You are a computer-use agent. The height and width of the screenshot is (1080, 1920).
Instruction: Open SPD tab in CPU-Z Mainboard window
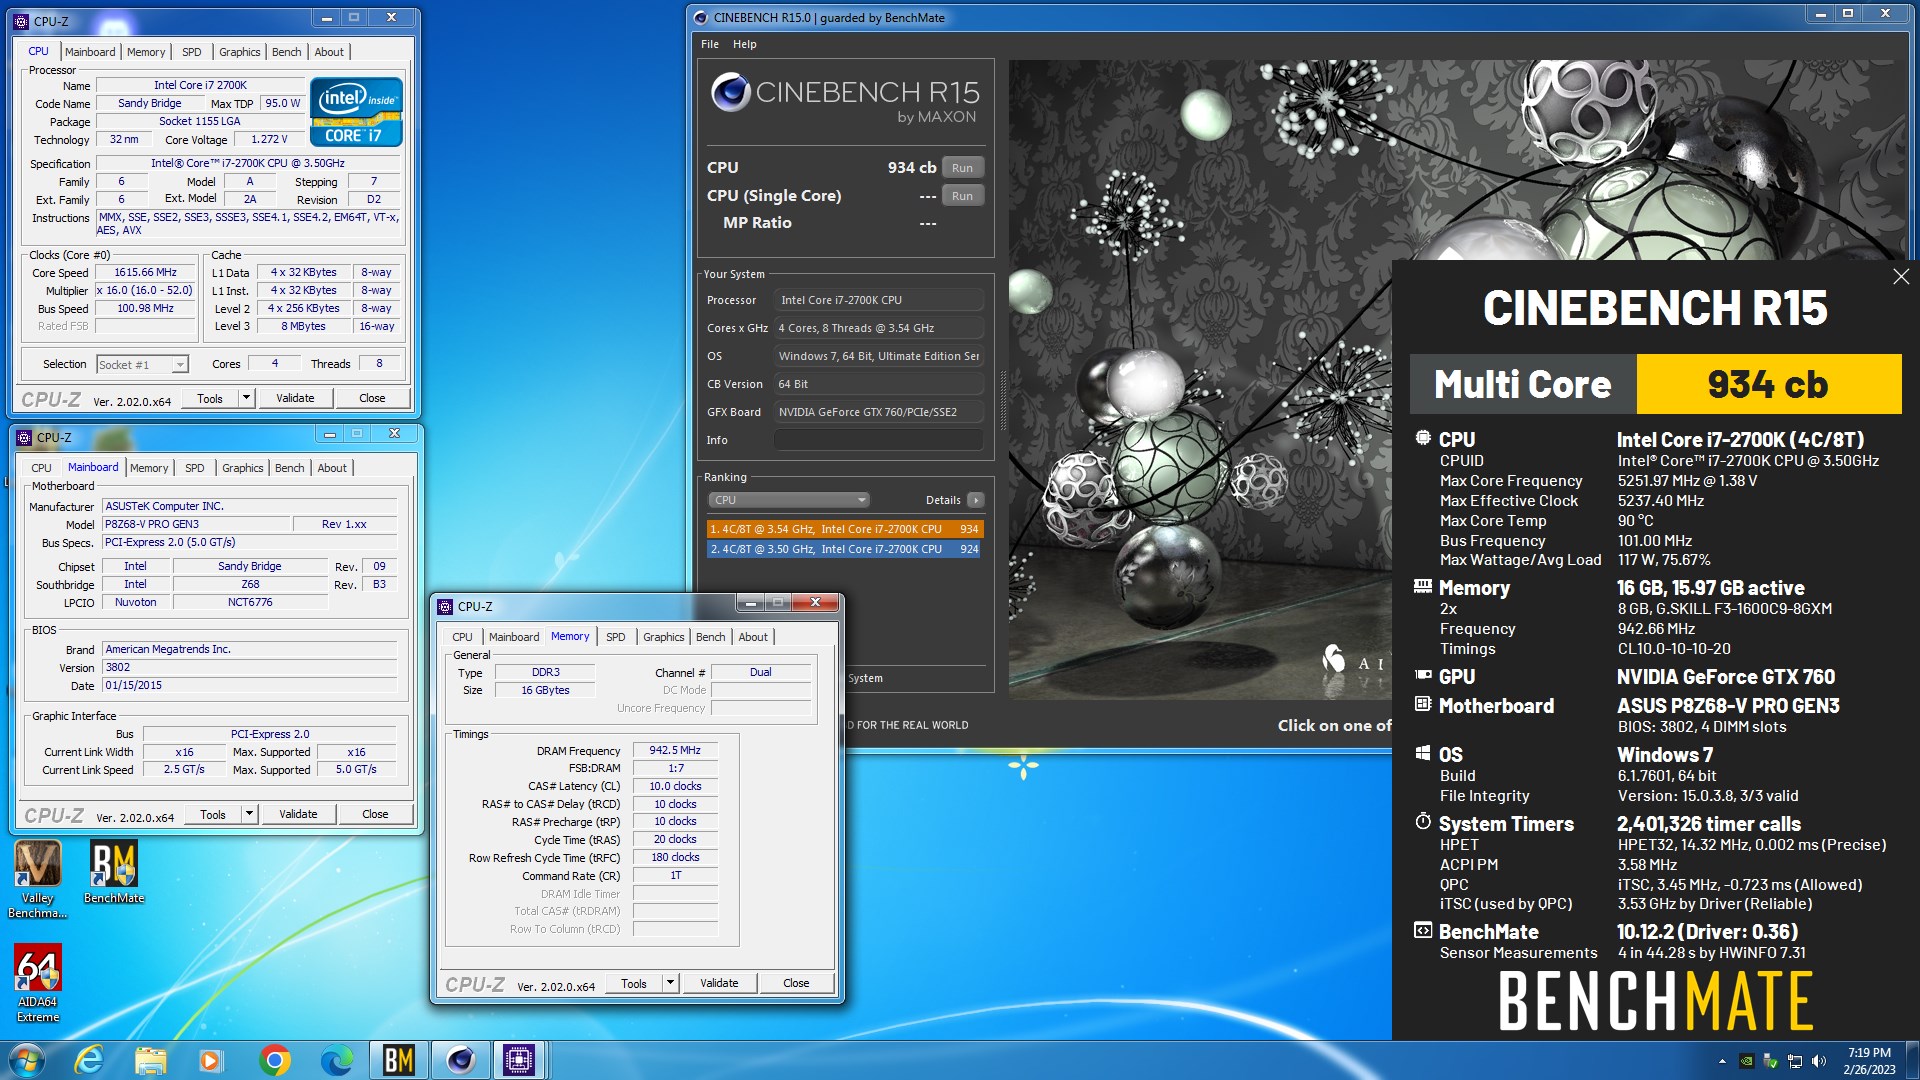195,468
